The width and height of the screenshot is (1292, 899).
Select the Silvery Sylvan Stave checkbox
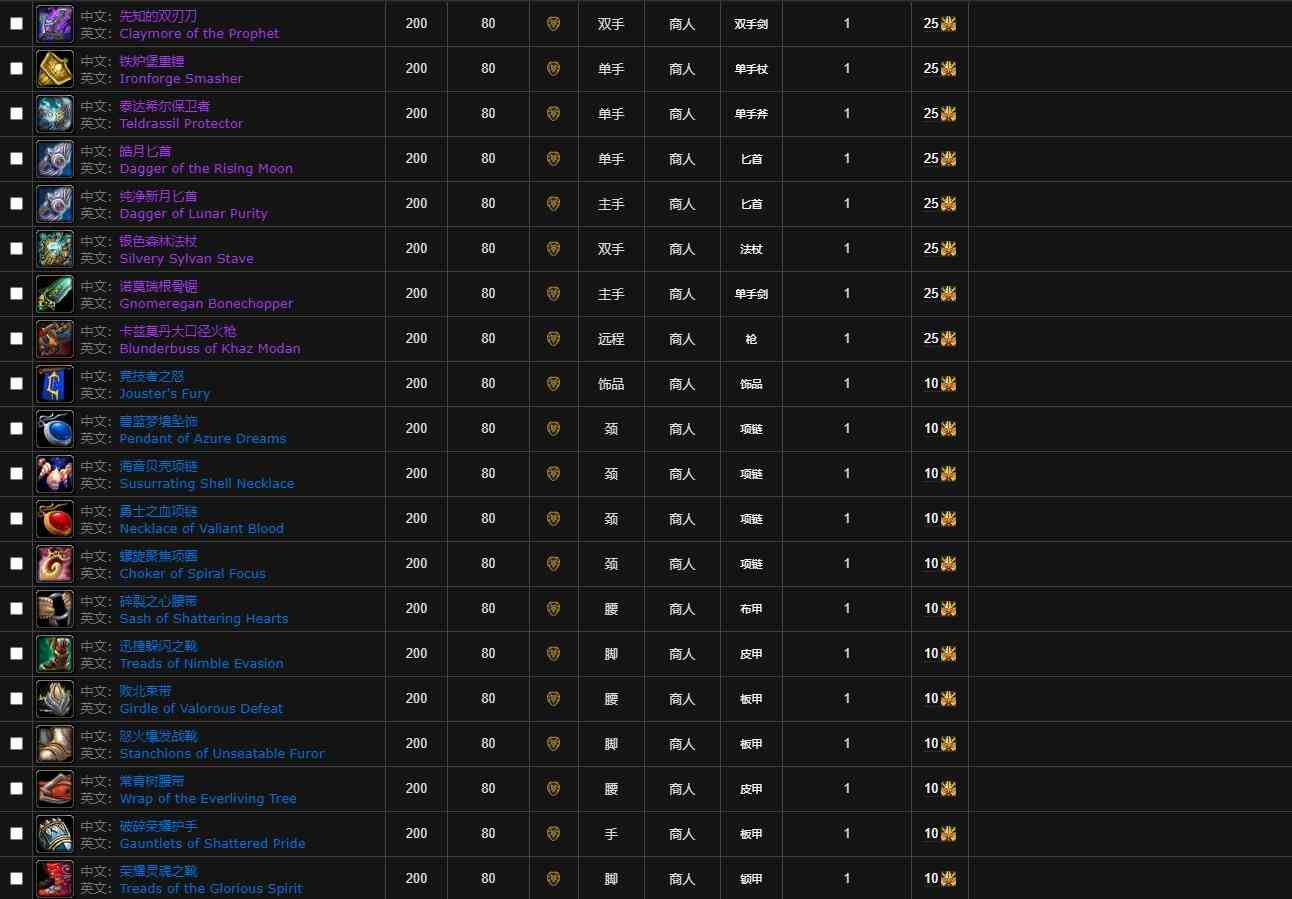click(x=16, y=249)
